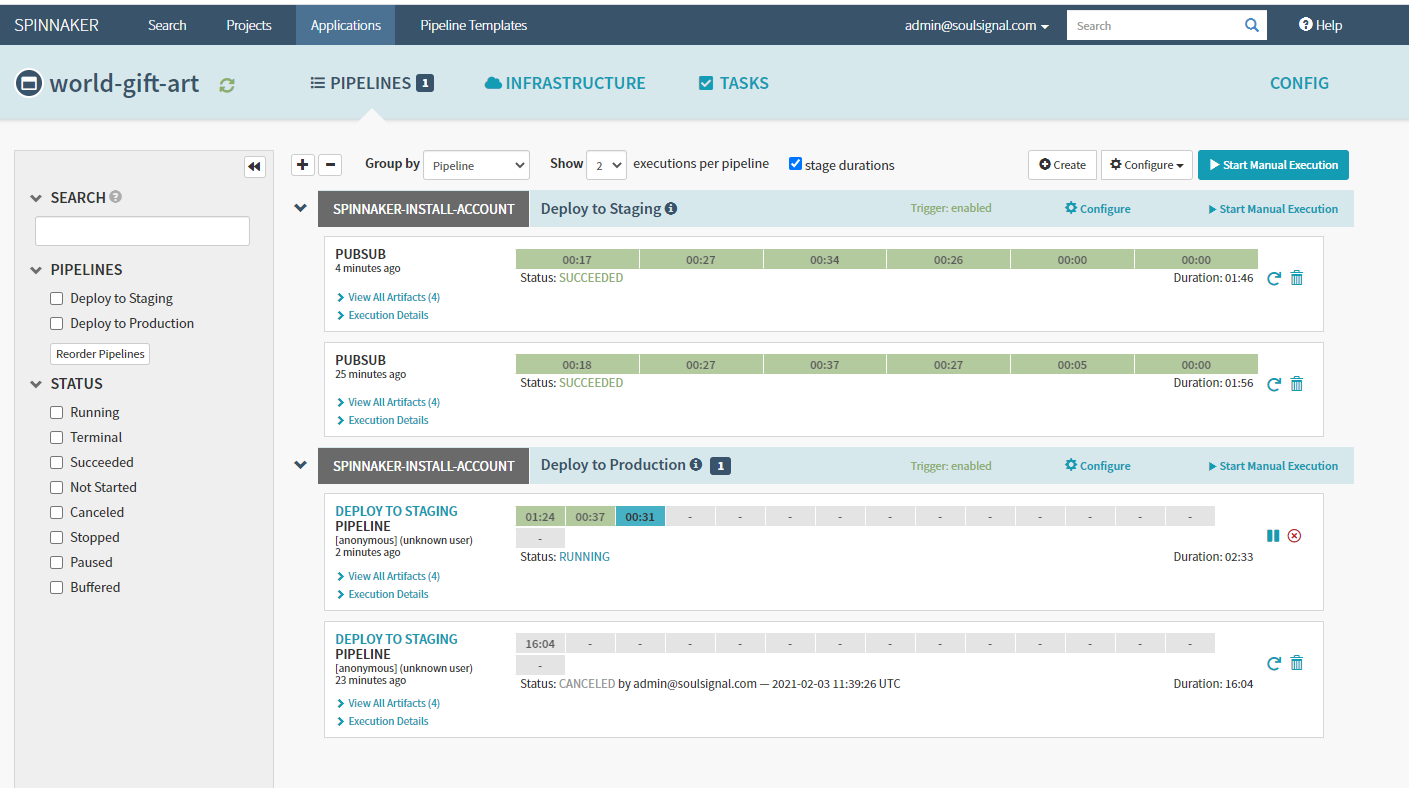This screenshot has height=788, width=1409.
Task: Click the minus icon to collapse all groups
Action: [331, 165]
